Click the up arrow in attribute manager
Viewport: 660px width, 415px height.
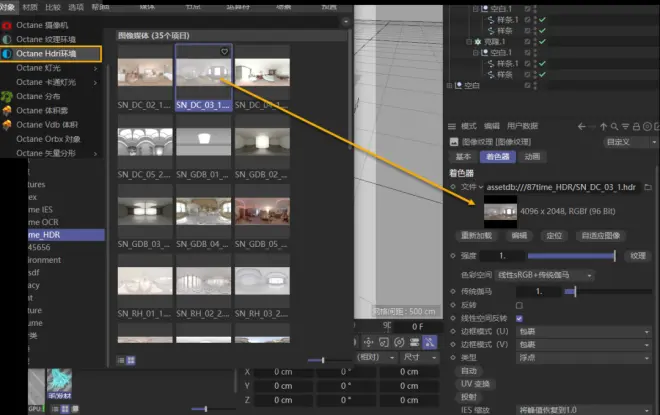pyautogui.click(x=604, y=126)
